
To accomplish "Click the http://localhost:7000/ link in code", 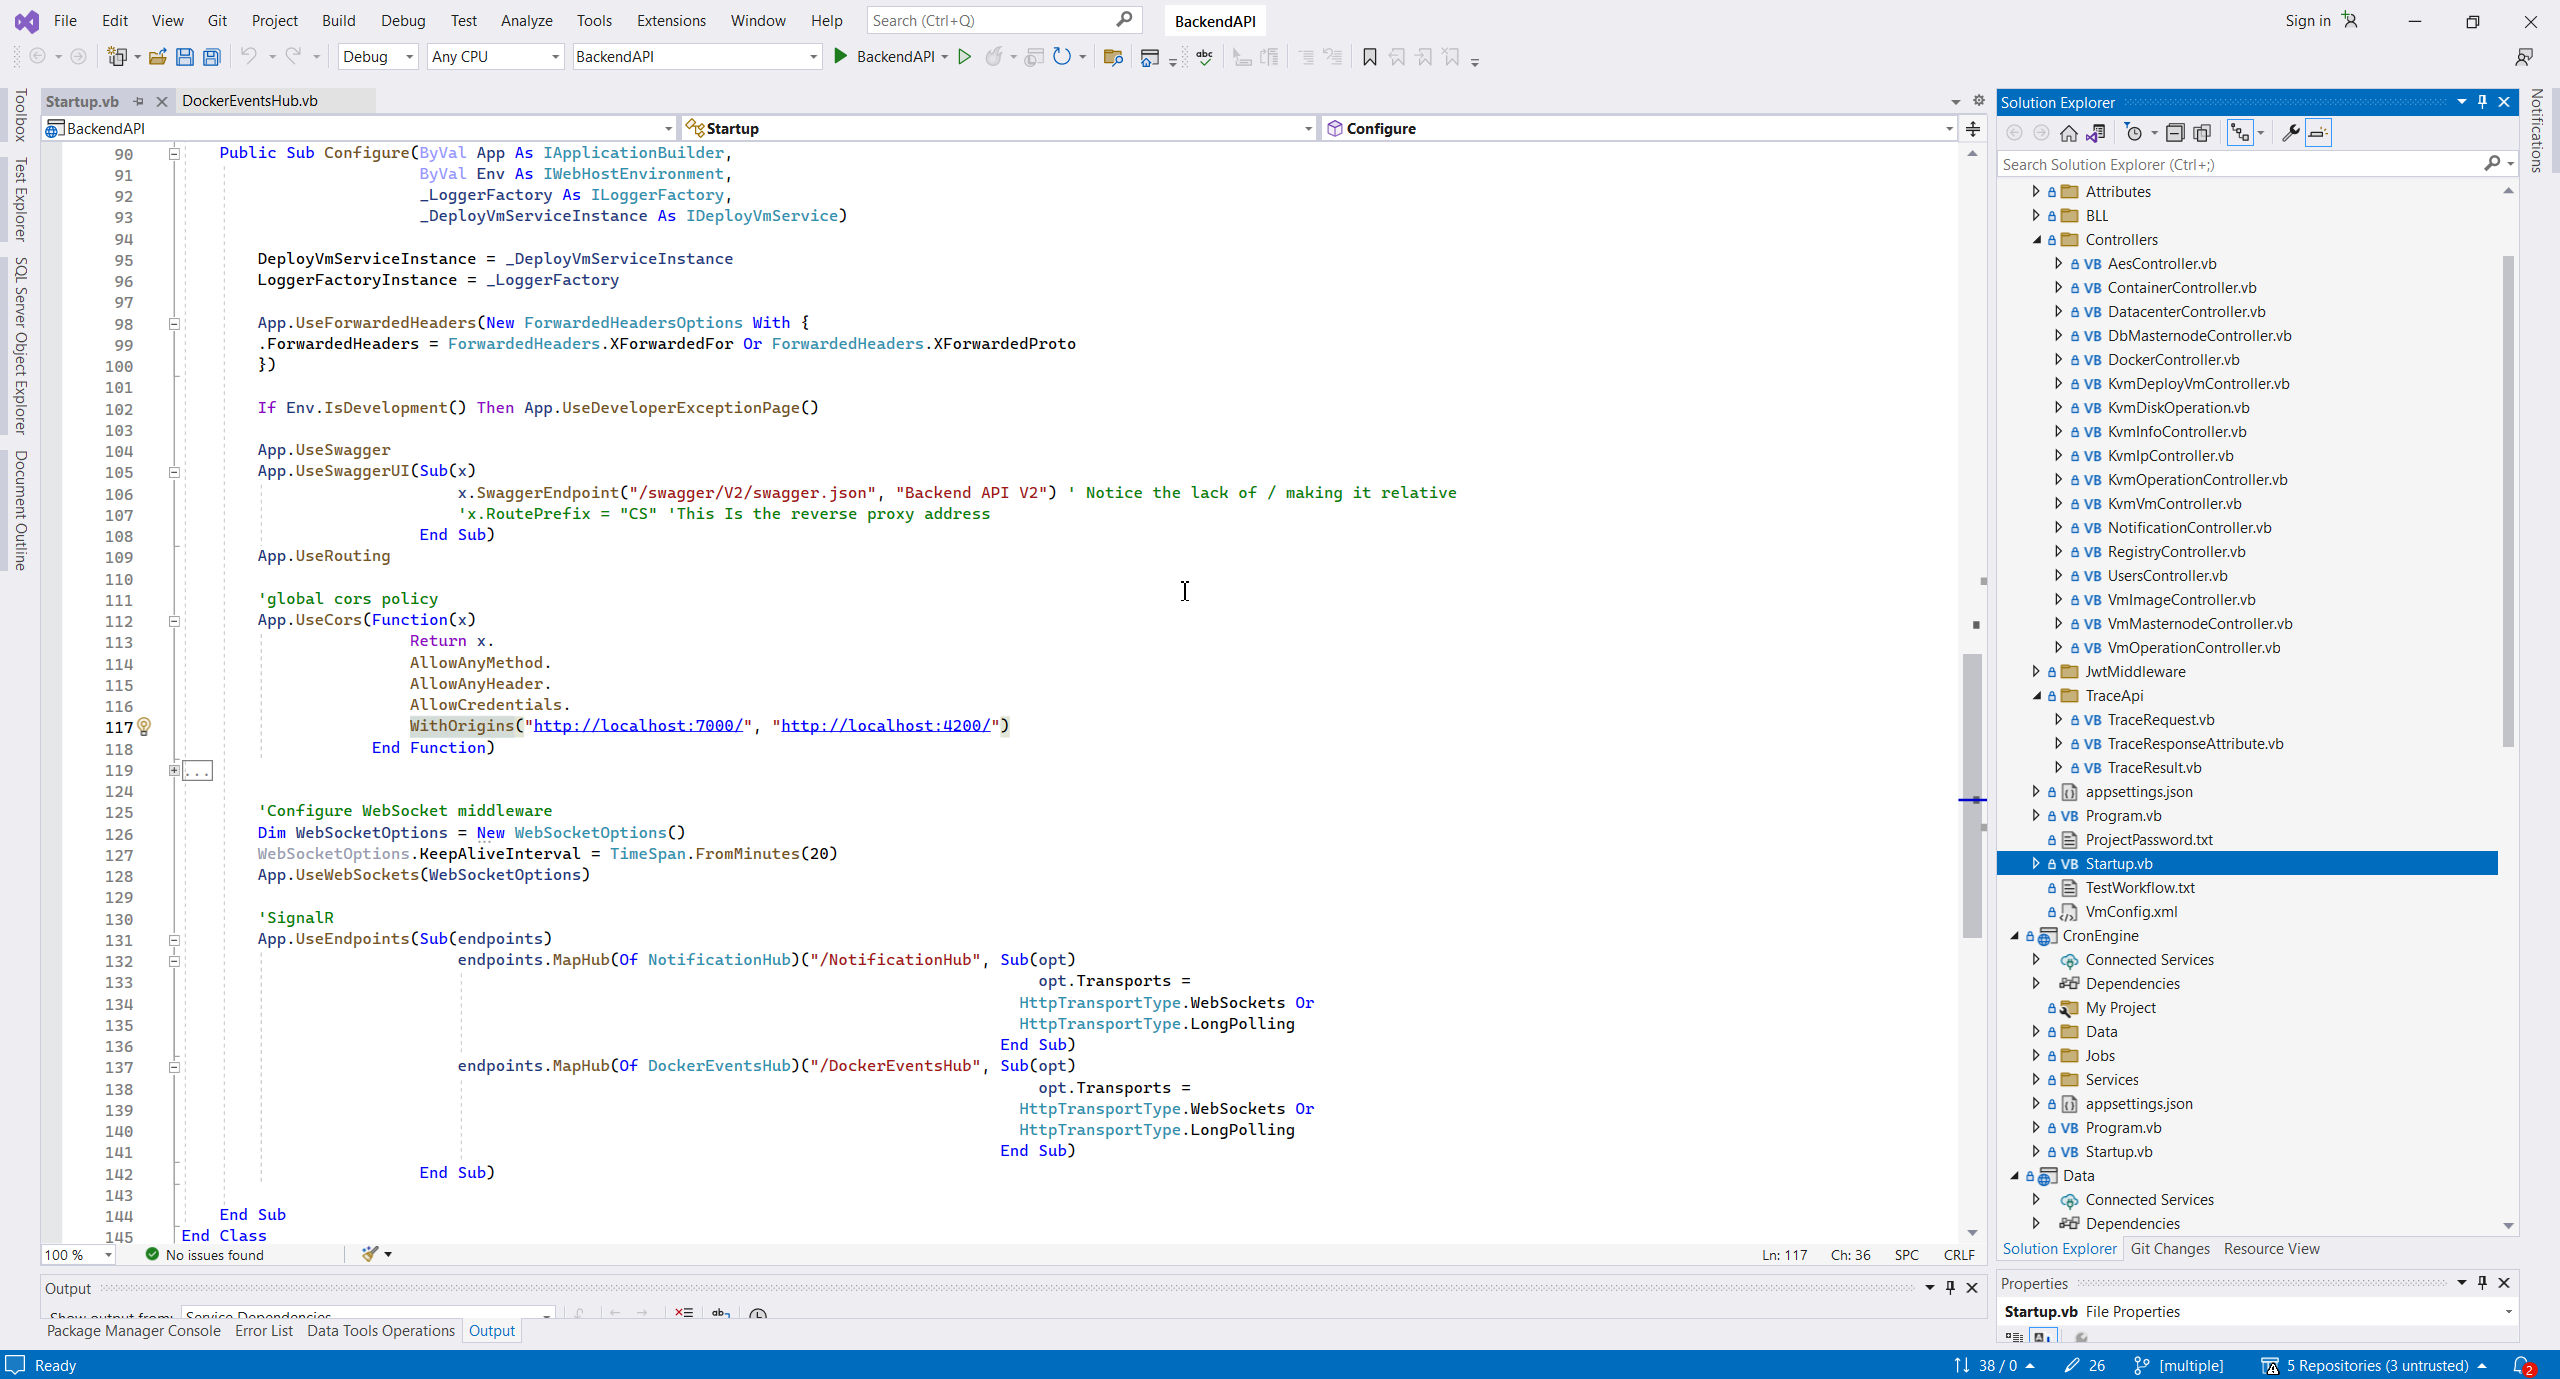I will (x=638, y=726).
